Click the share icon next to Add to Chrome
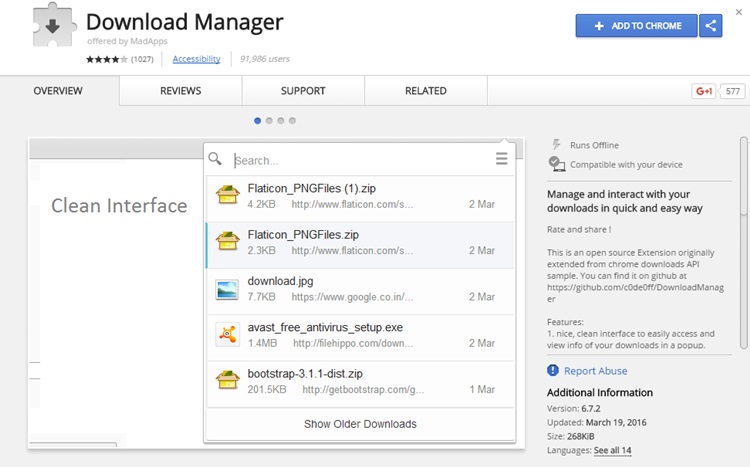This screenshot has height=467, width=750. (x=710, y=25)
